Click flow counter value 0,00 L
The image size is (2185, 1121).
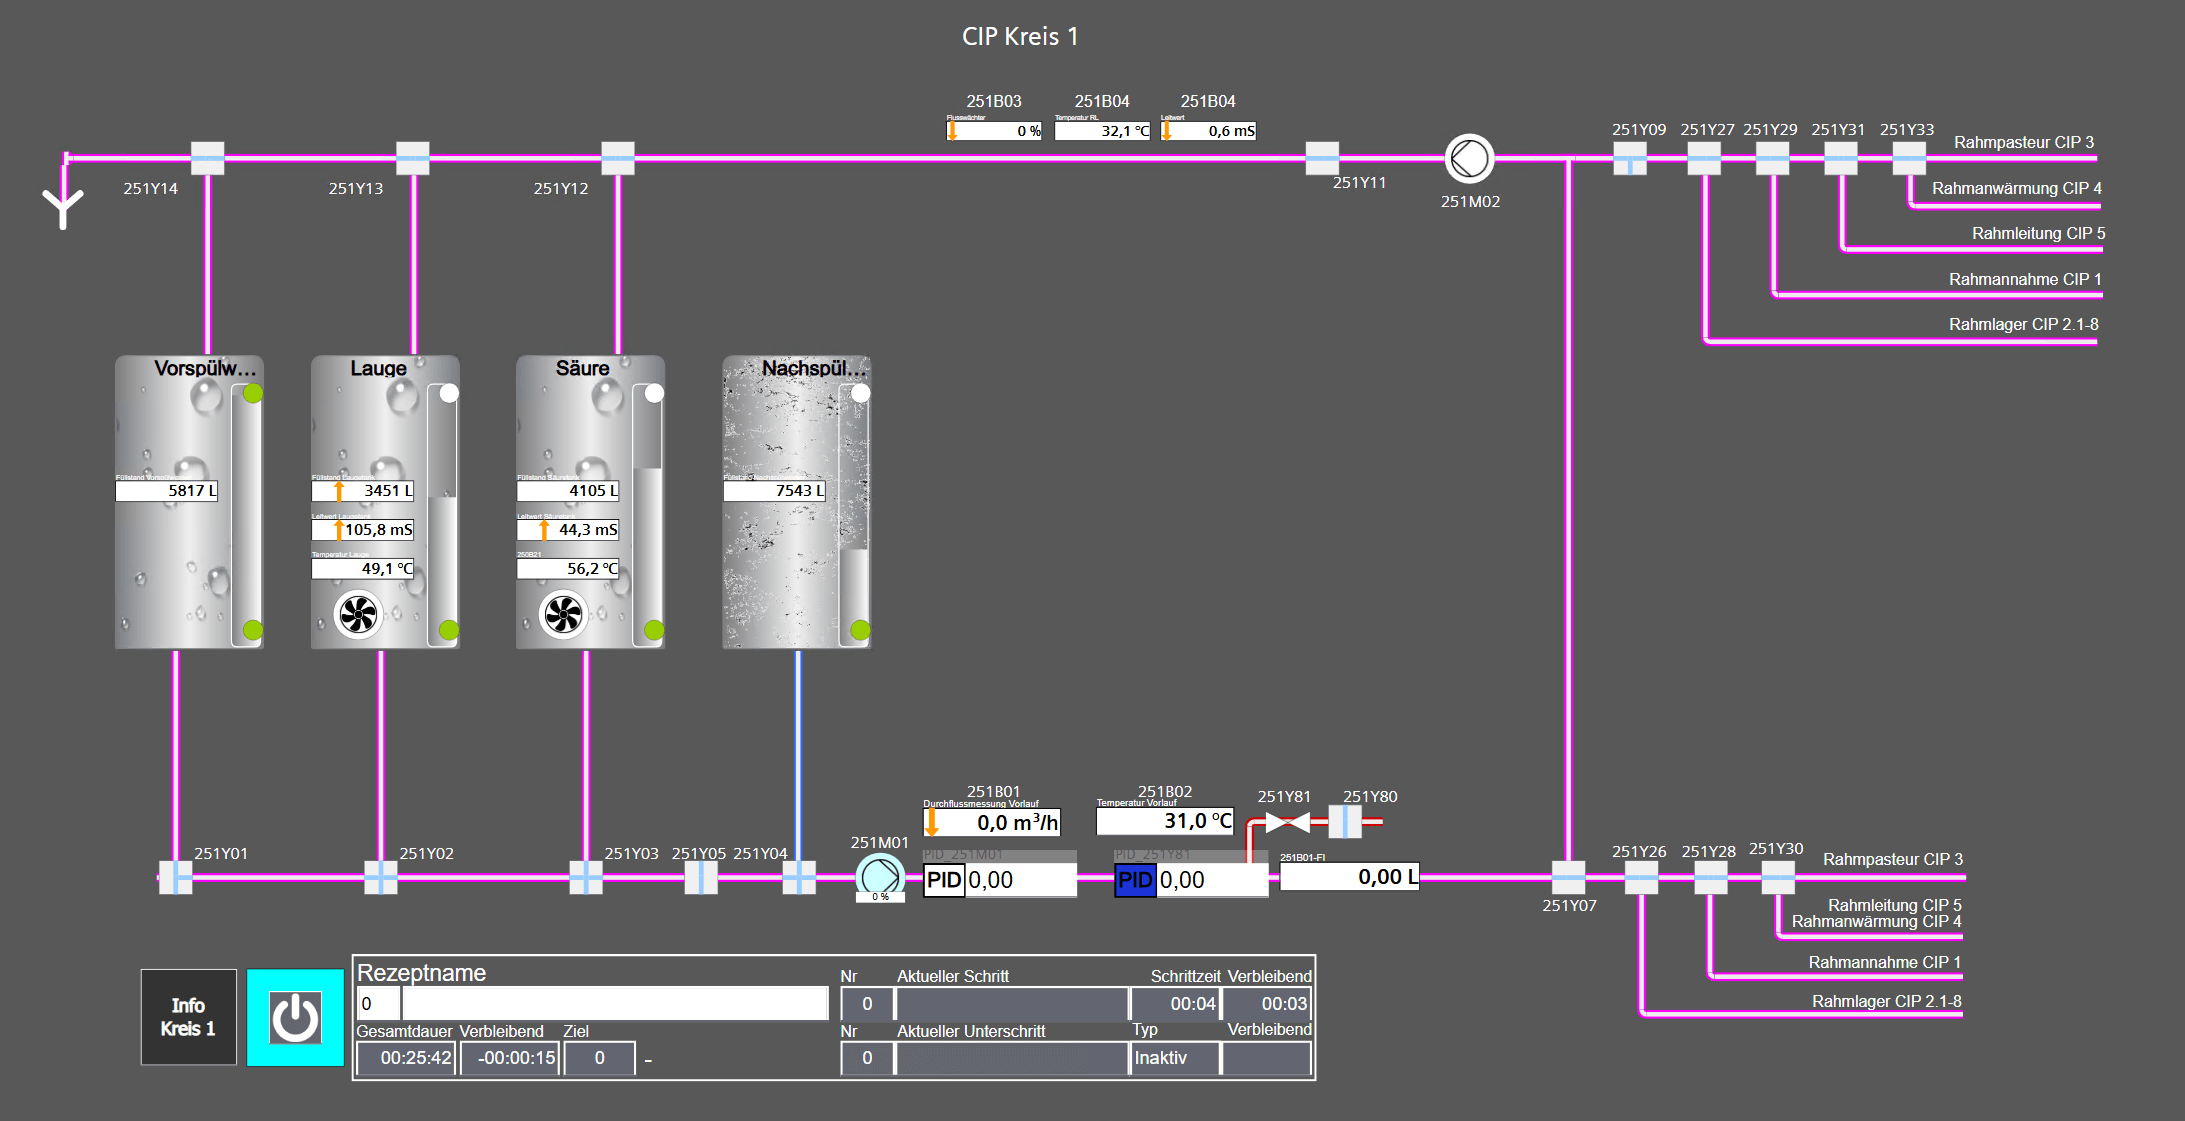click(1350, 877)
